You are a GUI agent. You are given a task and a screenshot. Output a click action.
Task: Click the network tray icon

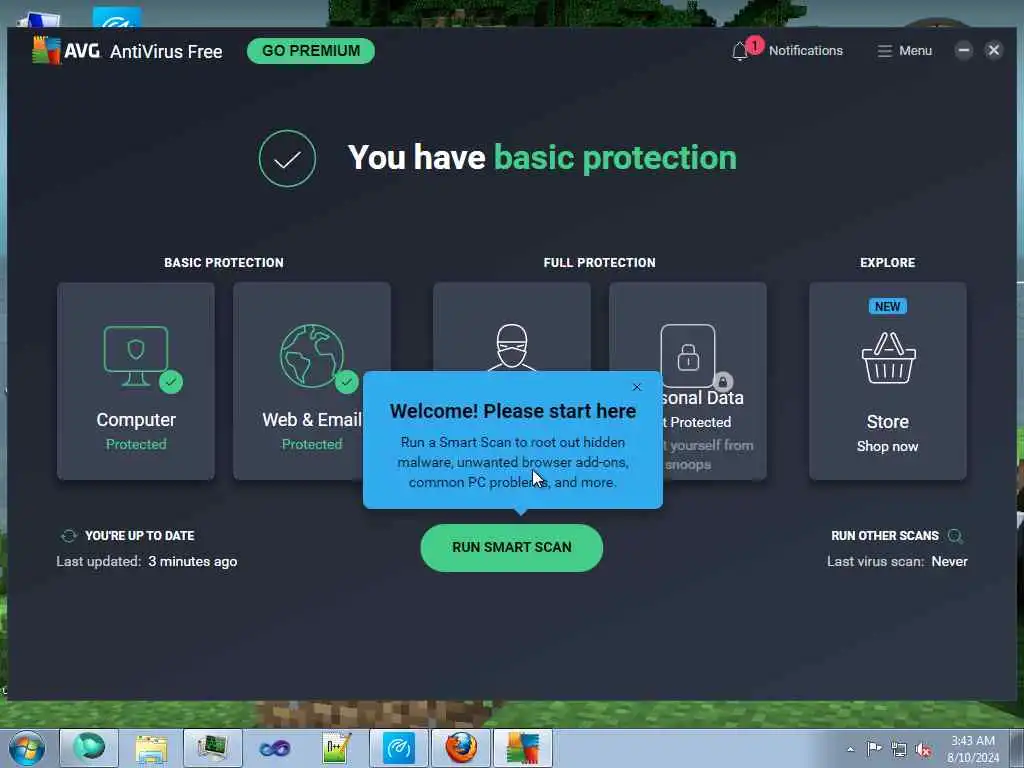899,750
